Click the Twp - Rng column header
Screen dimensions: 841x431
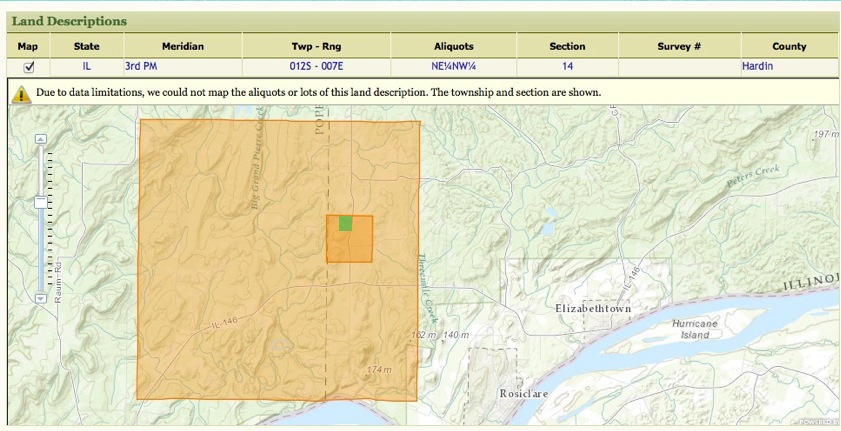coord(316,46)
